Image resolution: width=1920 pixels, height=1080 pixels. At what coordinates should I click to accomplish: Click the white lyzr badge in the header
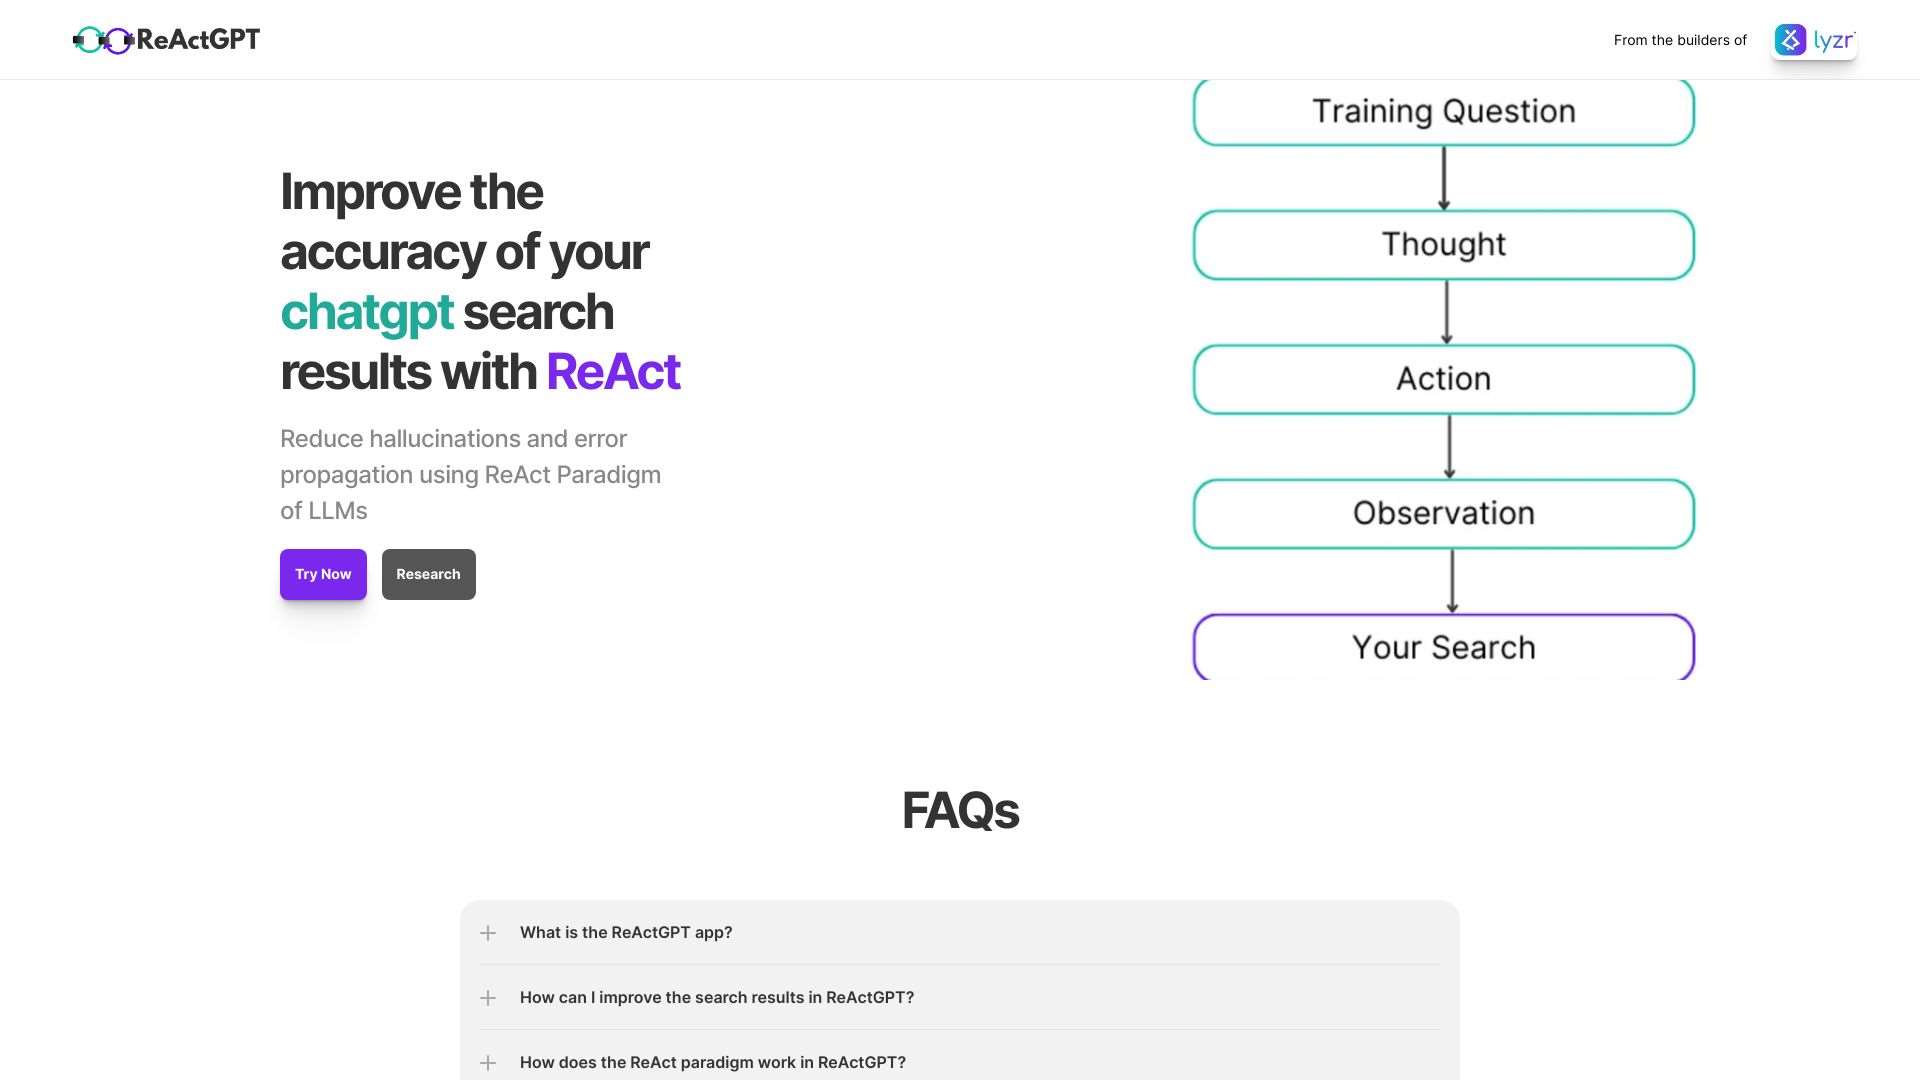[x=1814, y=40]
